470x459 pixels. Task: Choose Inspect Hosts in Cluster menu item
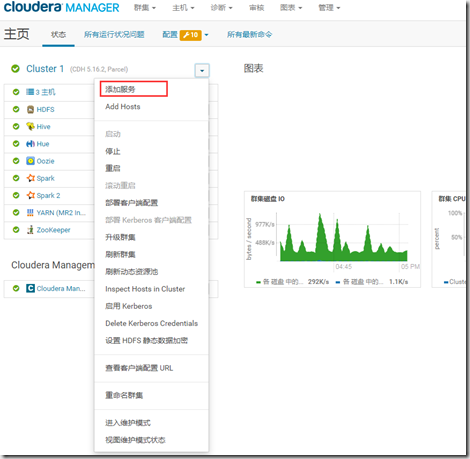[145, 289]
